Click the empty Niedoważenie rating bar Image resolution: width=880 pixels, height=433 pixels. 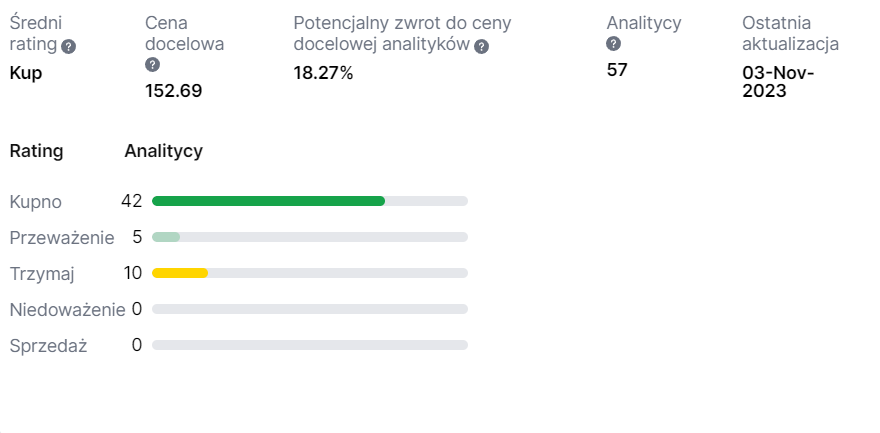310,309
